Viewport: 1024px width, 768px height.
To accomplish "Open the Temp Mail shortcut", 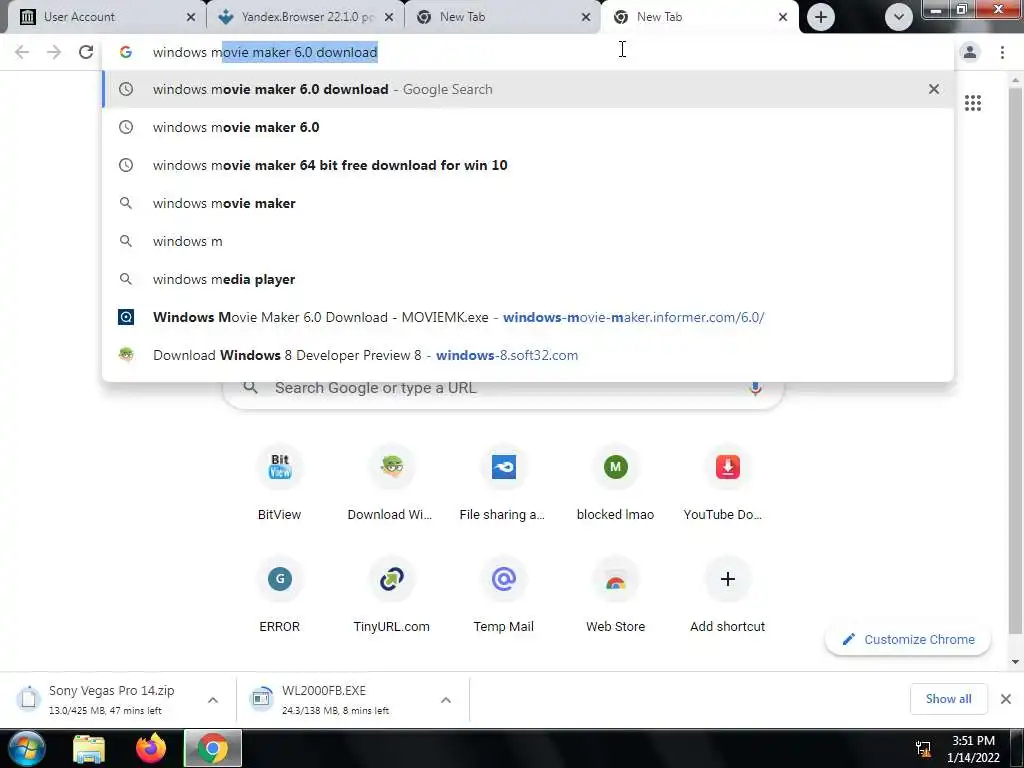I will [504, 595].
